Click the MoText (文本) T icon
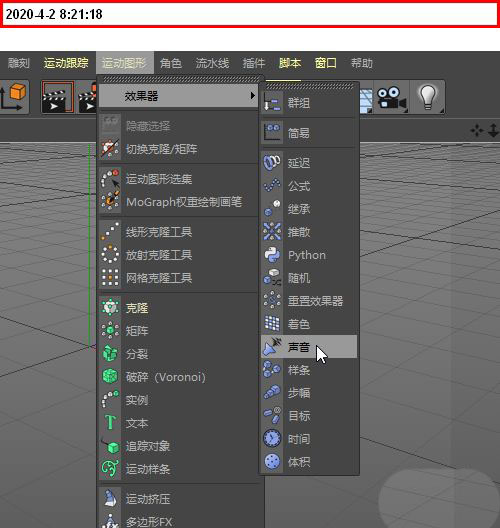The height and width of the screenshot is (528, 500). coord(110,423)
